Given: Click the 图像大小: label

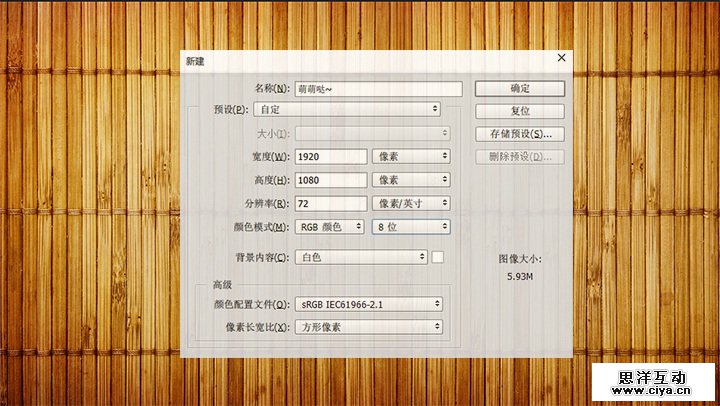Looking at the screenshot, I should 520,259.
